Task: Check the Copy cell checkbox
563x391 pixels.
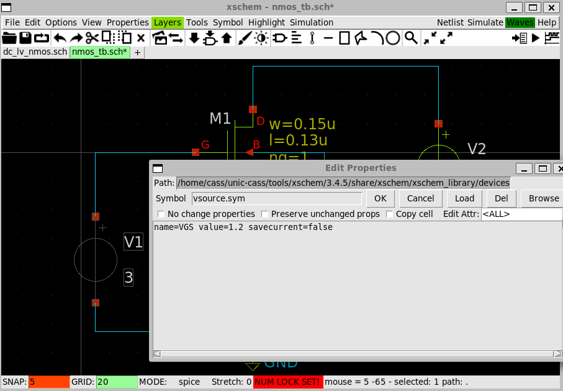Action: point(390,214)
